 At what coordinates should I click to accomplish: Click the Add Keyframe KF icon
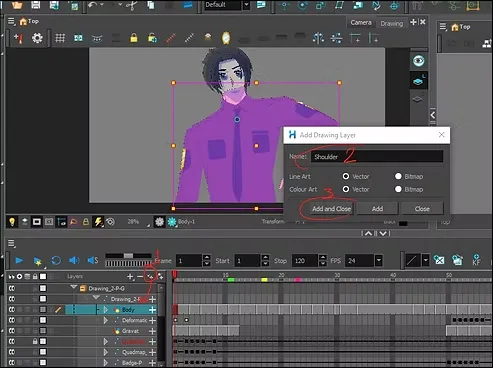(476, 260)
